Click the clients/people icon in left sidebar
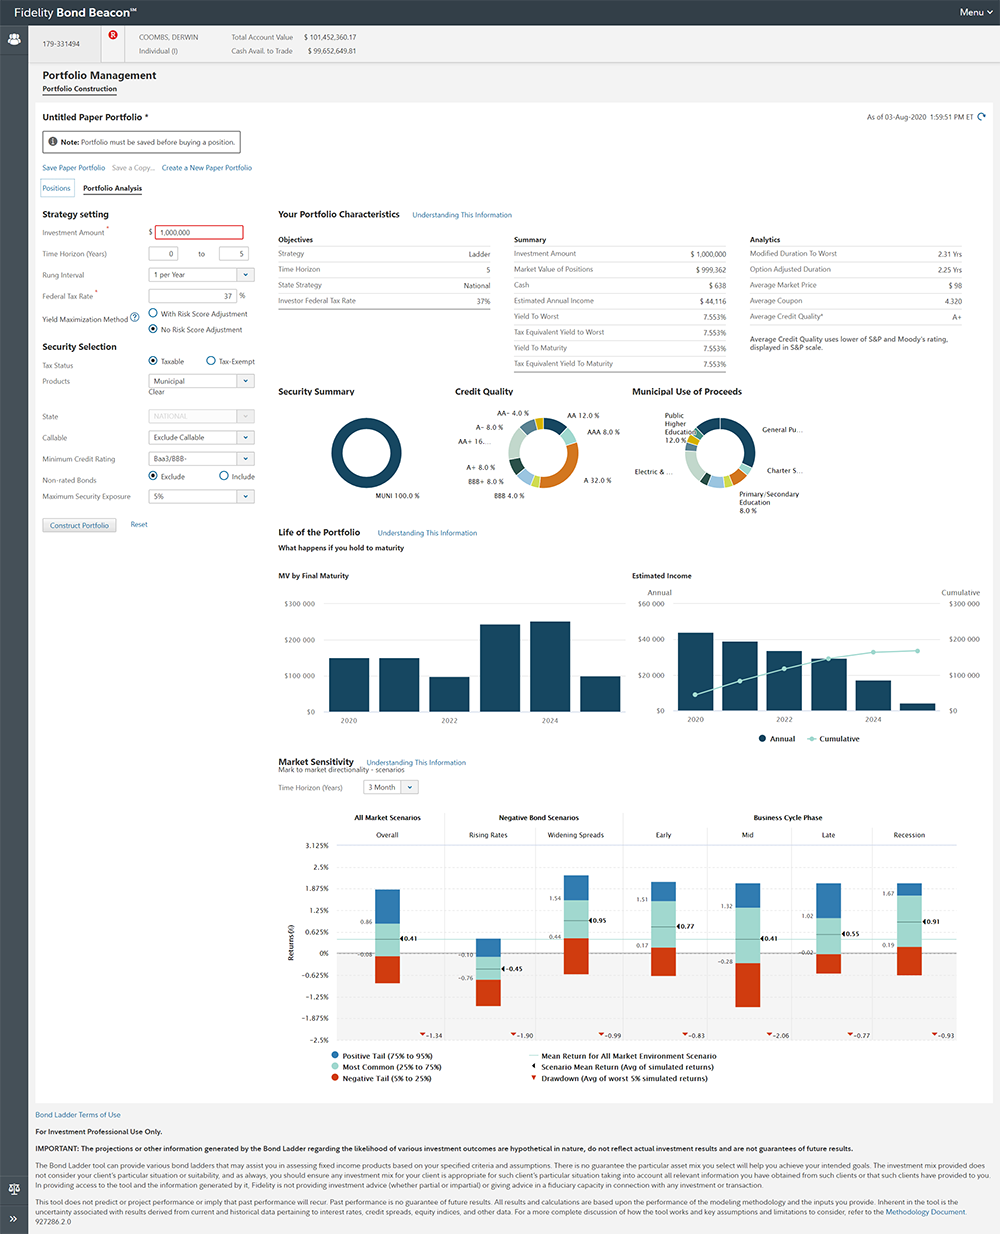1000x1234 pixels. click(14, 40)
